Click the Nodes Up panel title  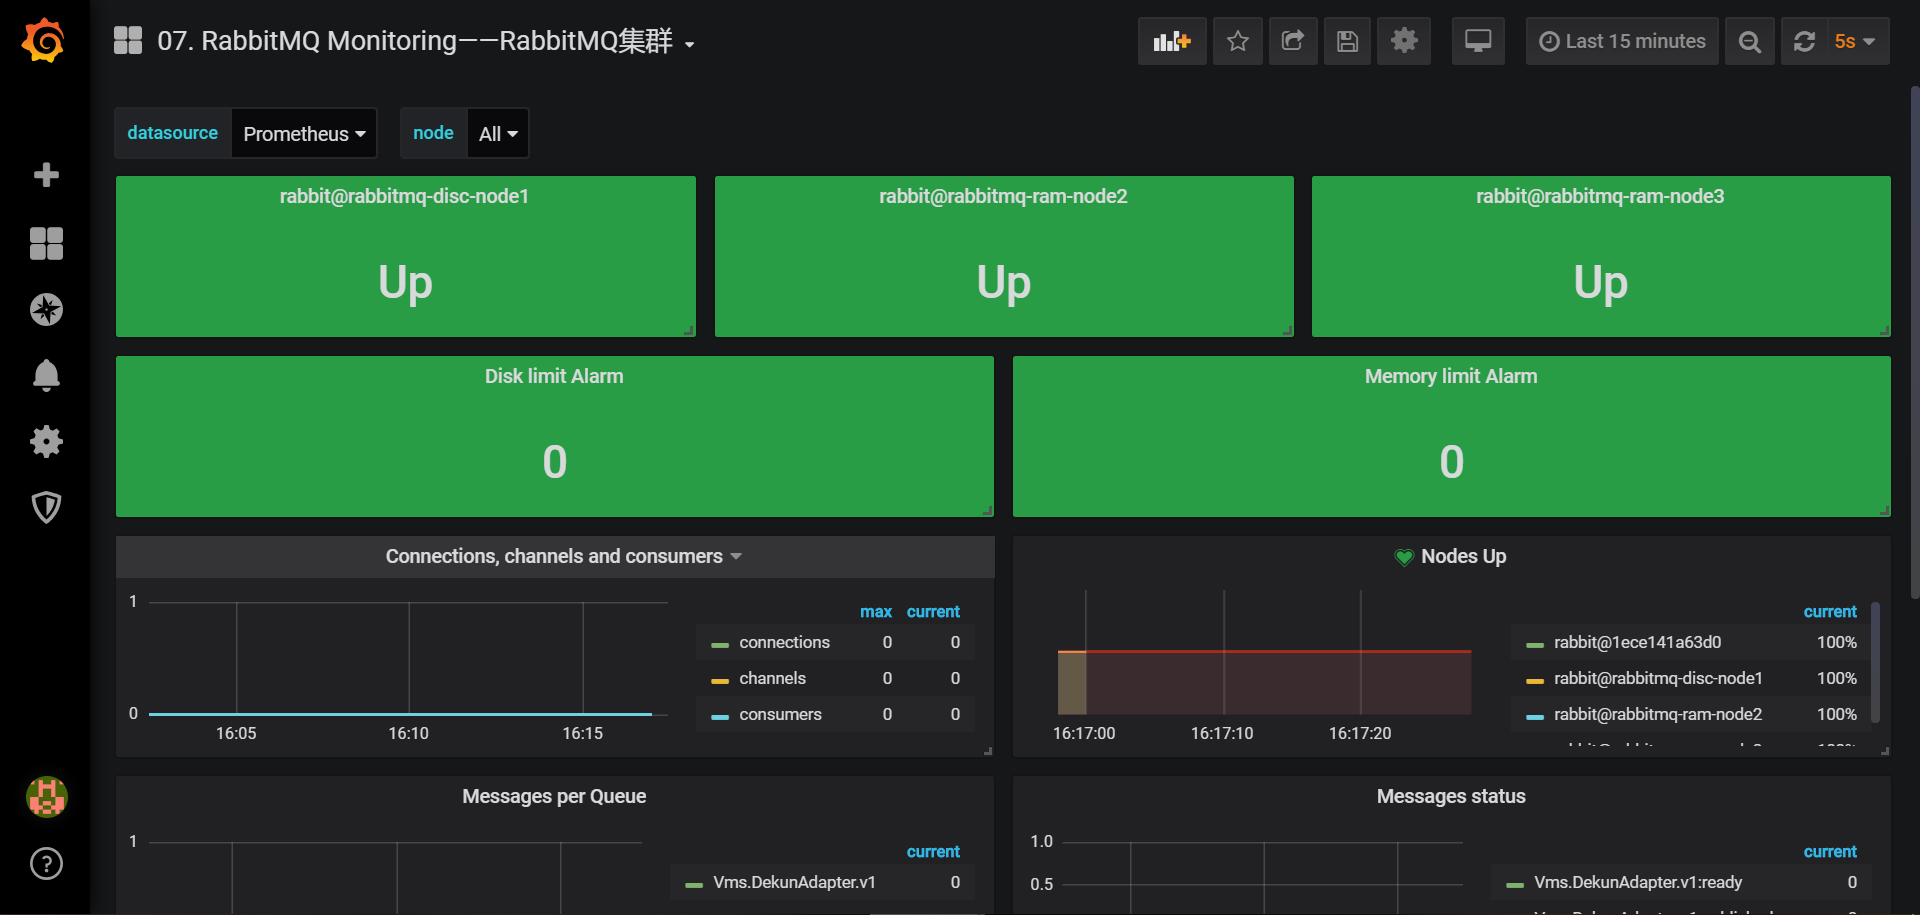coord(1463,557)
